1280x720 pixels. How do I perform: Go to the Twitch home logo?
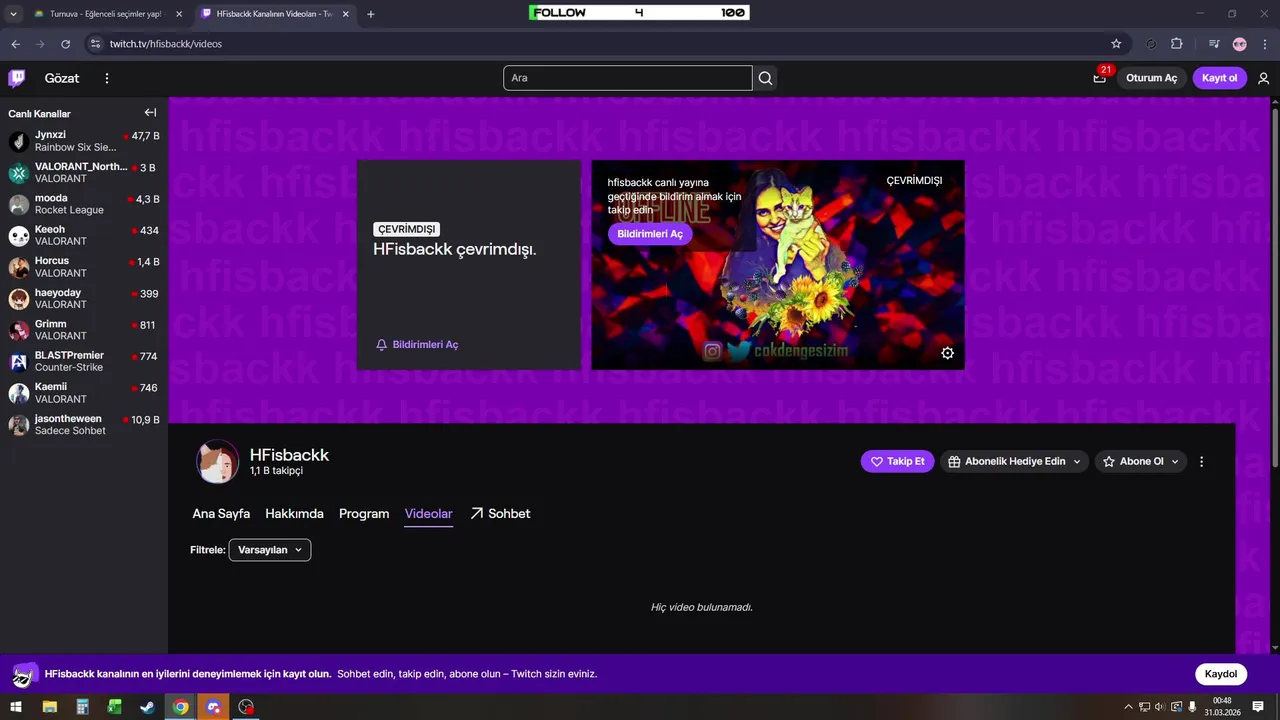pyautogui.click(x=17, y=78)
